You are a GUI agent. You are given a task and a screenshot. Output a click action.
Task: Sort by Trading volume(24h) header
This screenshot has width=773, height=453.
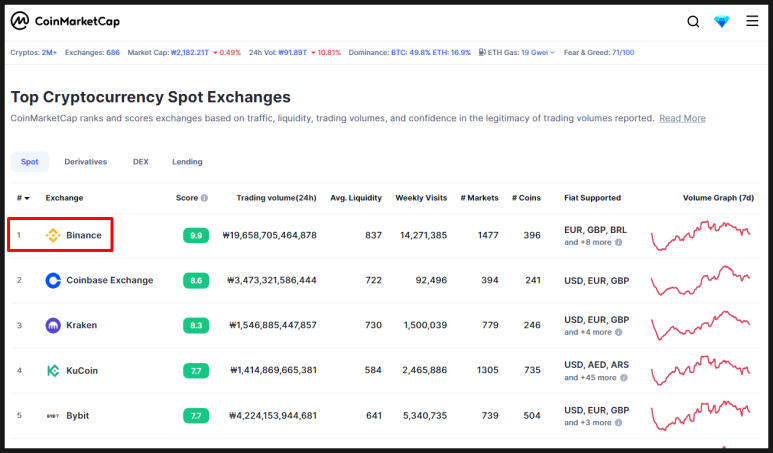(276, 198)
